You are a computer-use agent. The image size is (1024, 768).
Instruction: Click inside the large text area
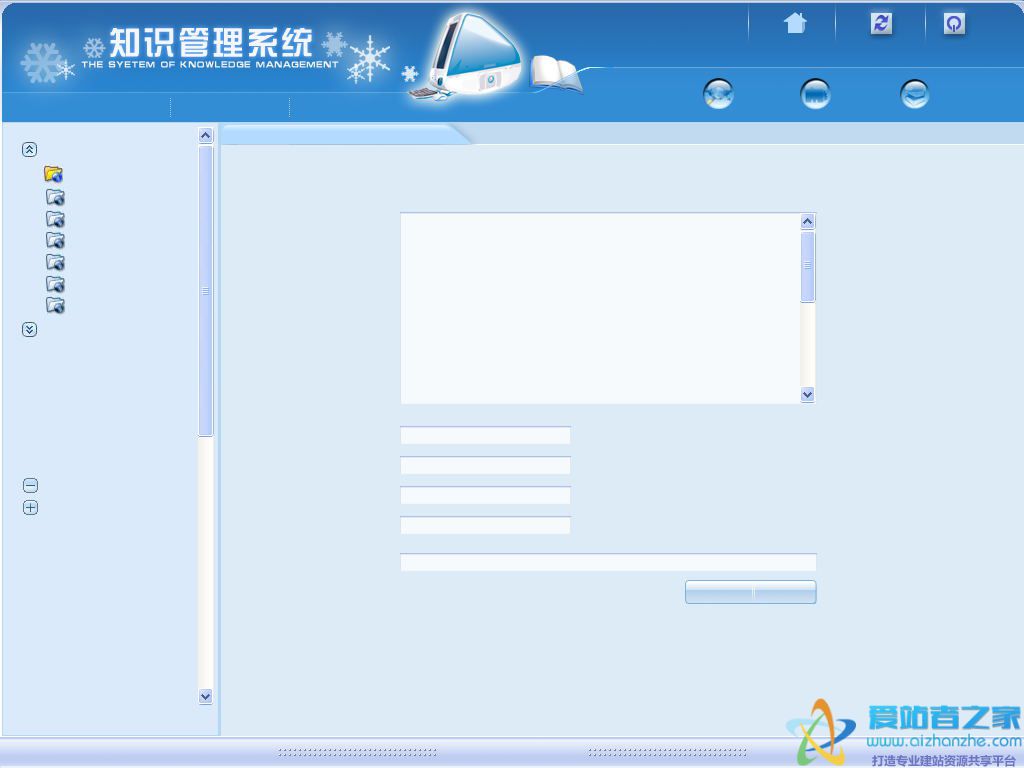point(600,308)
